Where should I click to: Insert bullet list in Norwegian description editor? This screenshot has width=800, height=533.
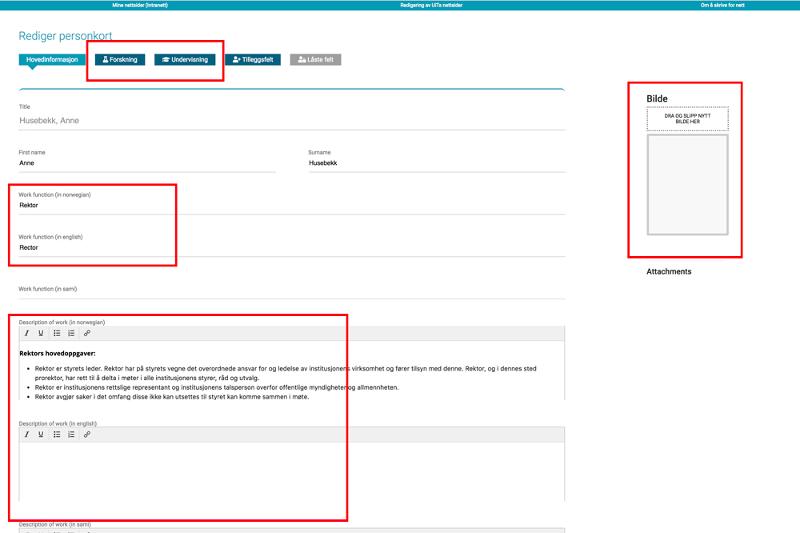[x=55, y=333]
